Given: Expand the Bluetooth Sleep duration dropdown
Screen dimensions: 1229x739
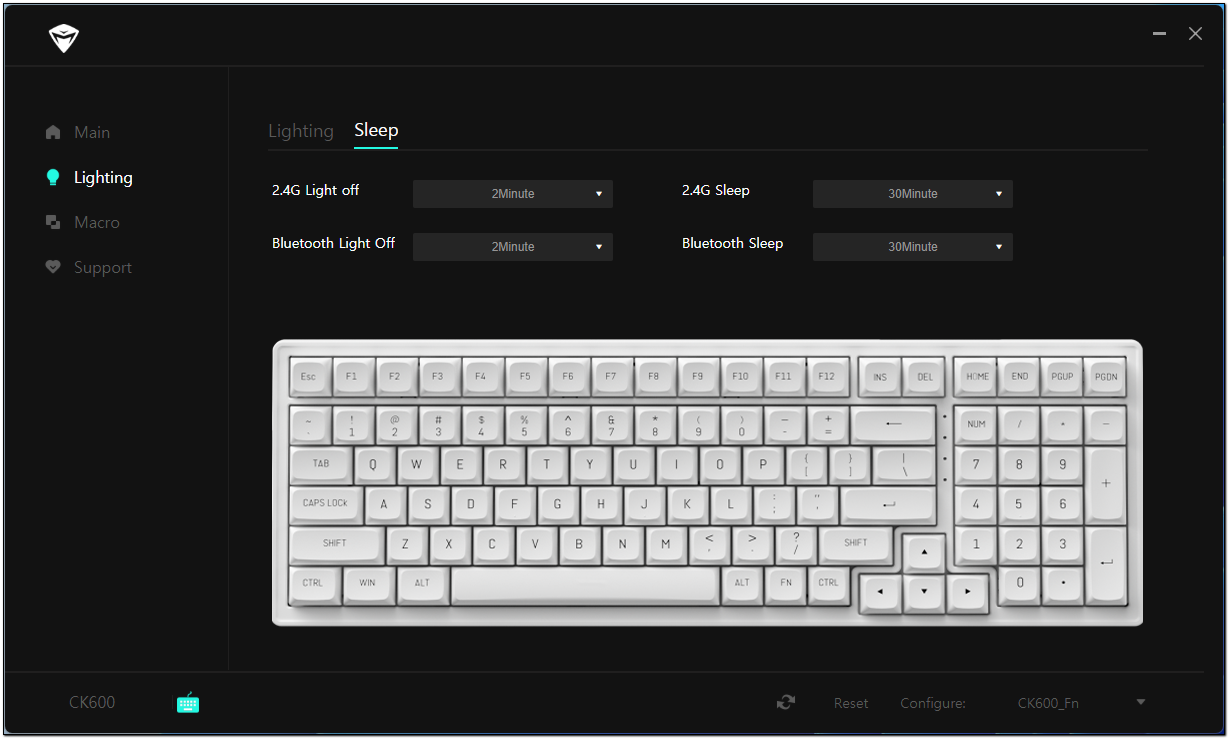Looking at the screenshot, I should 912,247.
